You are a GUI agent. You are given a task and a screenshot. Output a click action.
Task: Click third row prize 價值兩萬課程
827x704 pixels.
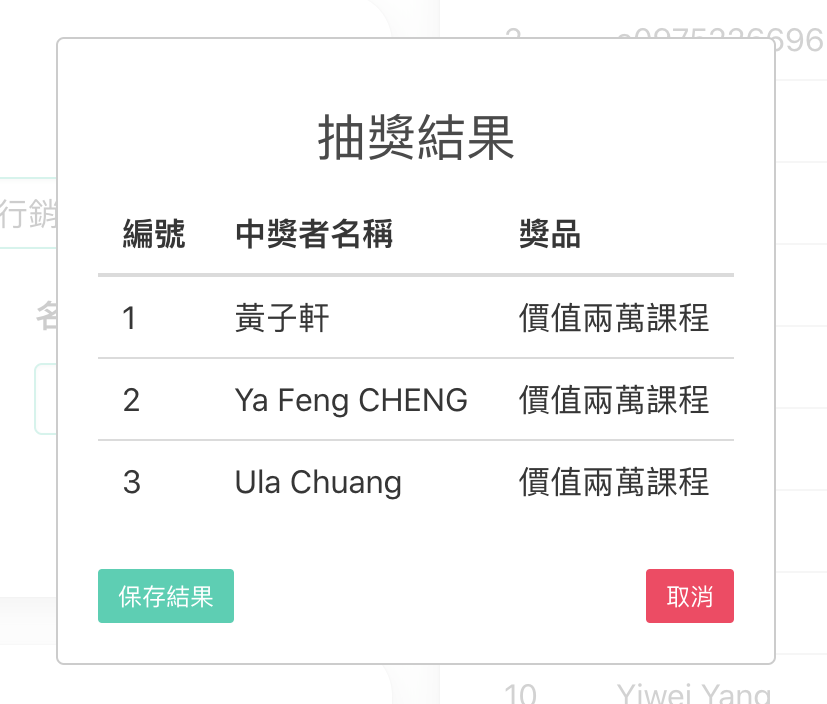614,482
